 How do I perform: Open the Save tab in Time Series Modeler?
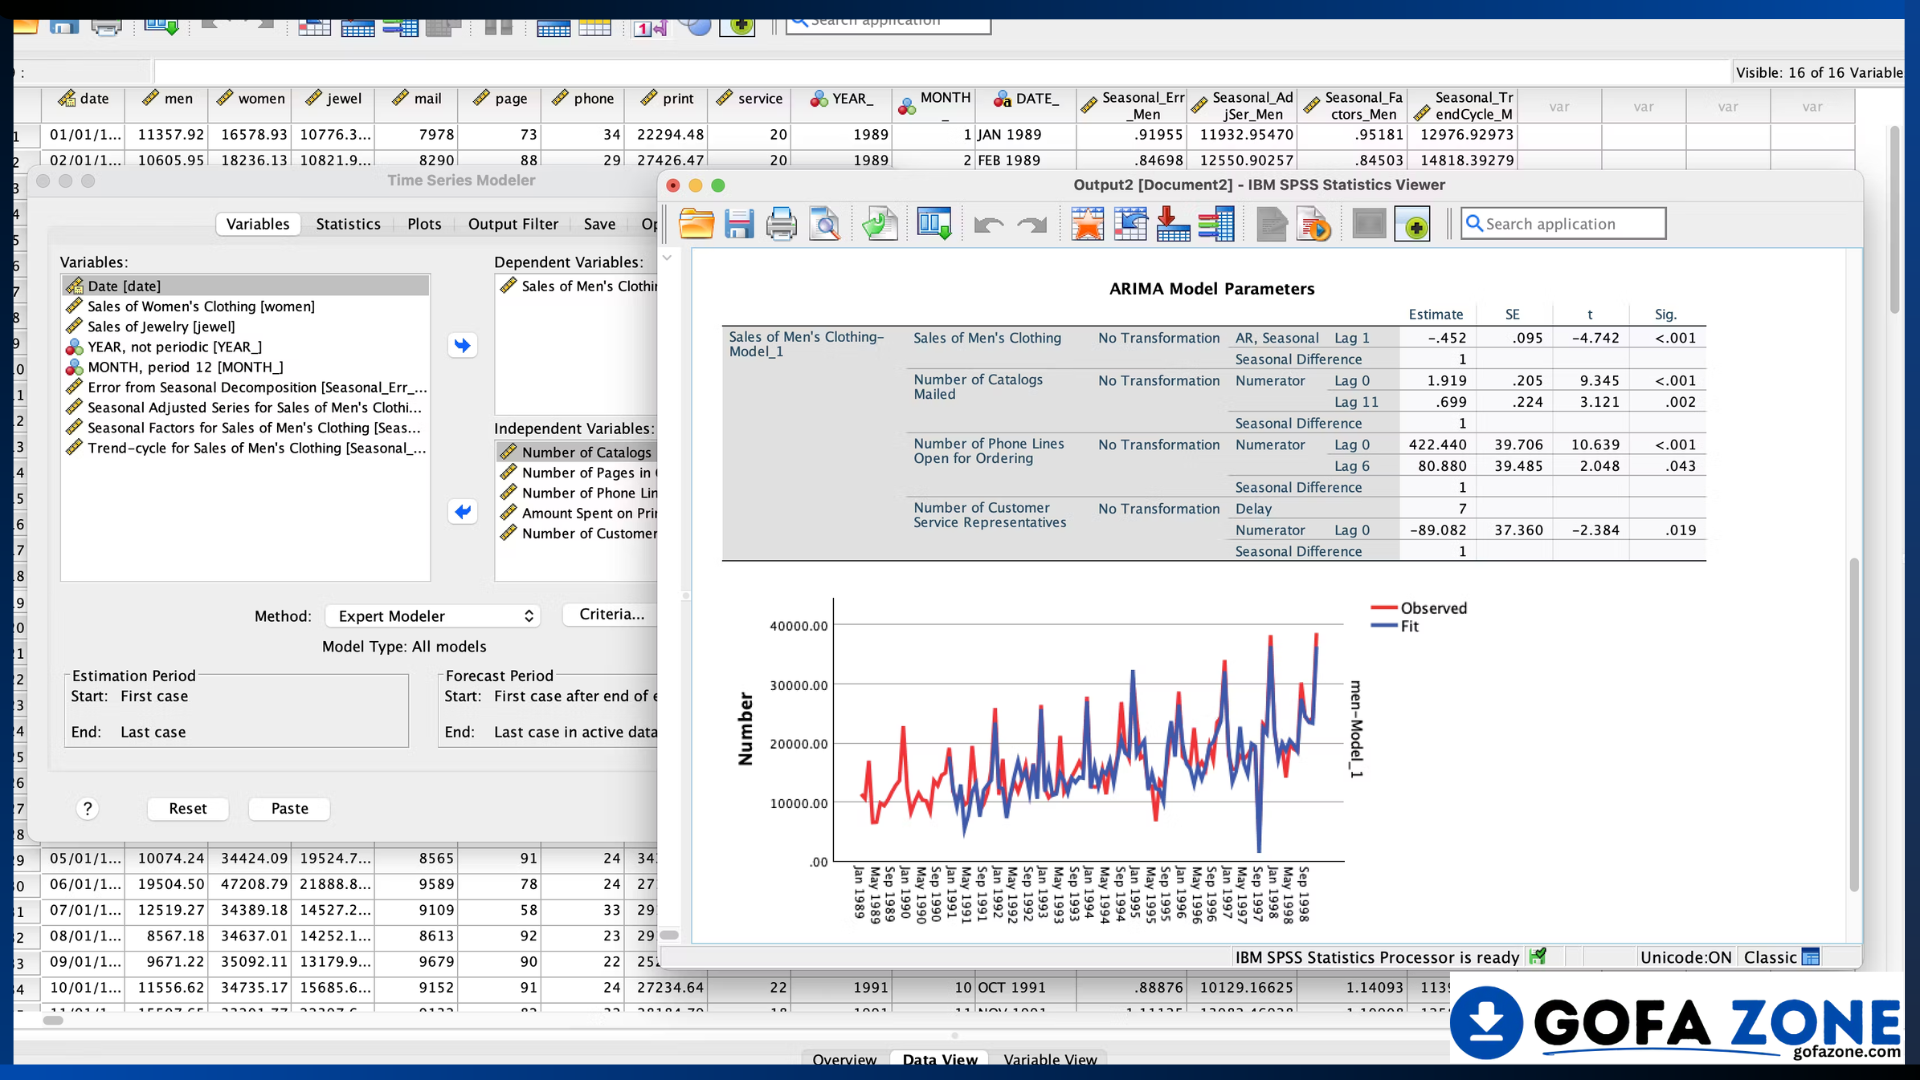599,224
